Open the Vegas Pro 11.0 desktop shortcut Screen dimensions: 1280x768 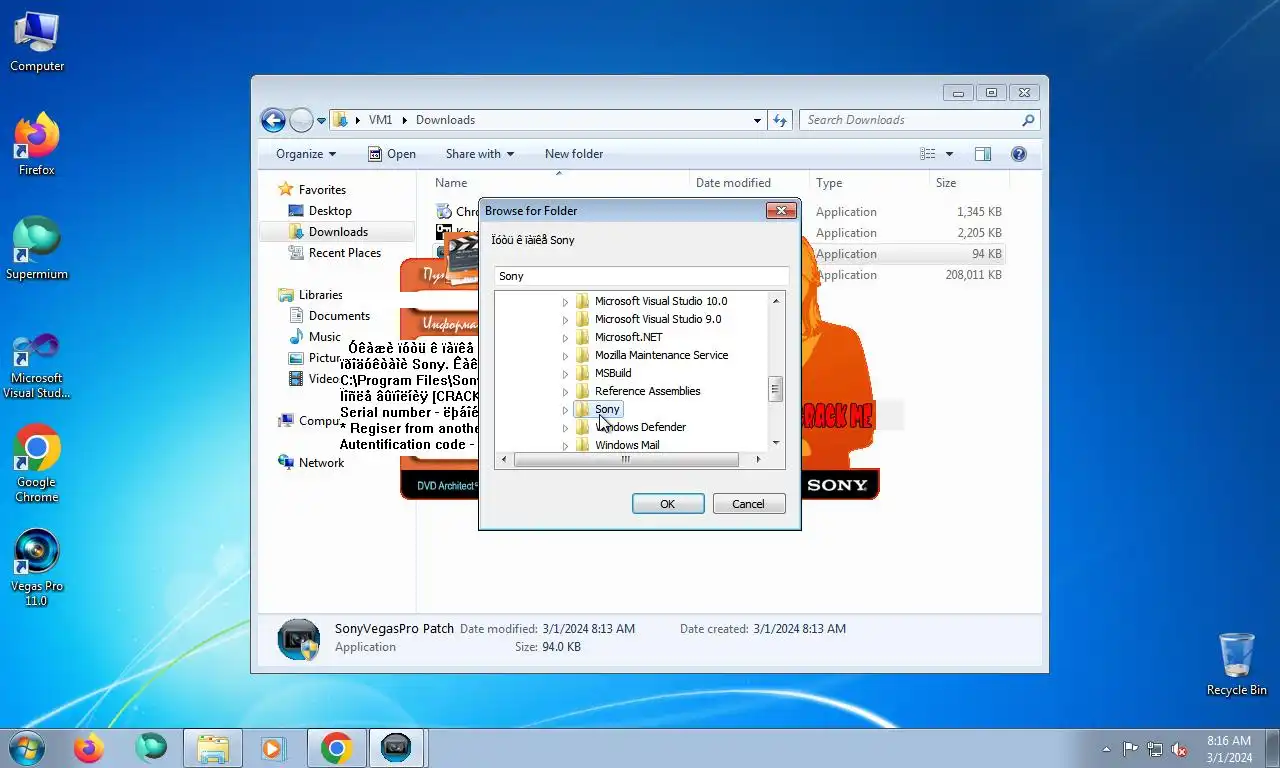pos(37,568)
